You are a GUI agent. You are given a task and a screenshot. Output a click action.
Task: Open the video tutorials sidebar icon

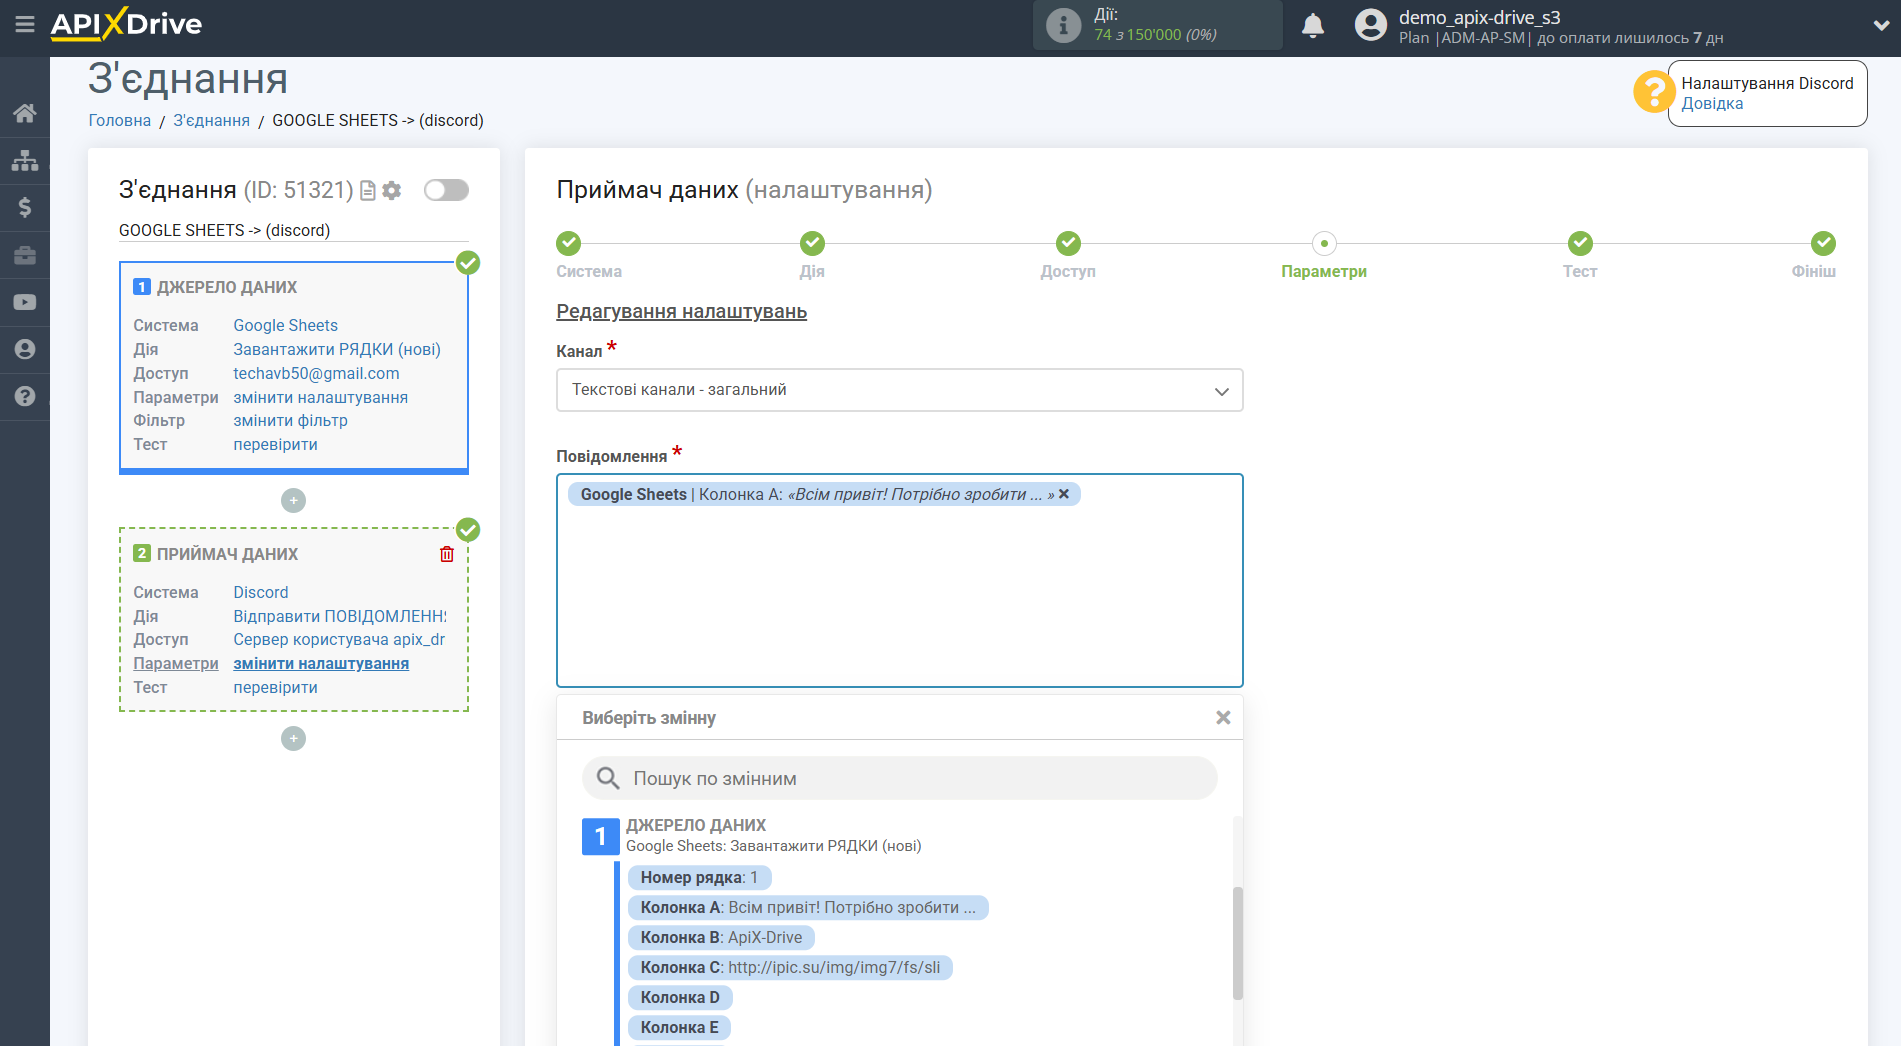tap(25, 302)
